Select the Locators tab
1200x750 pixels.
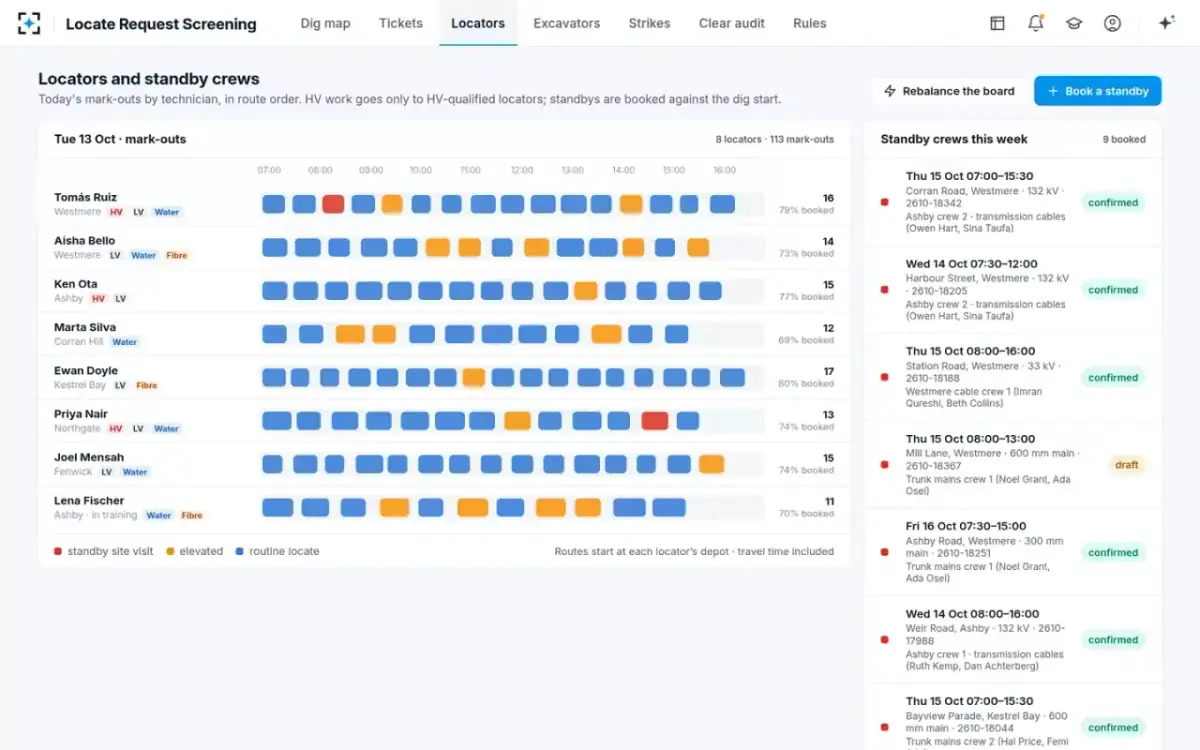[478, 23]
